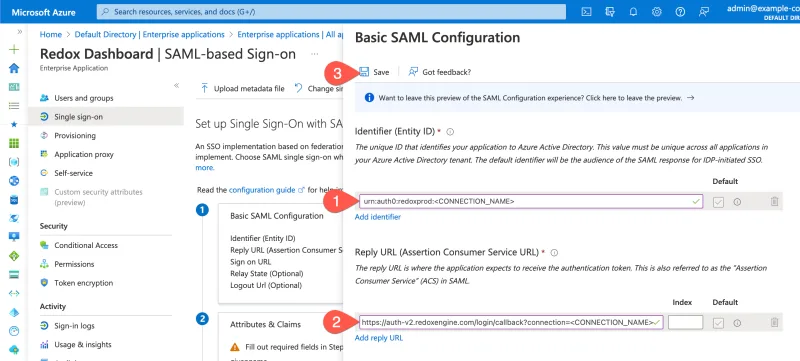Viewport: 800px width, 361px height.
Task: Open Permissions under Security
Action: point(74,264)
